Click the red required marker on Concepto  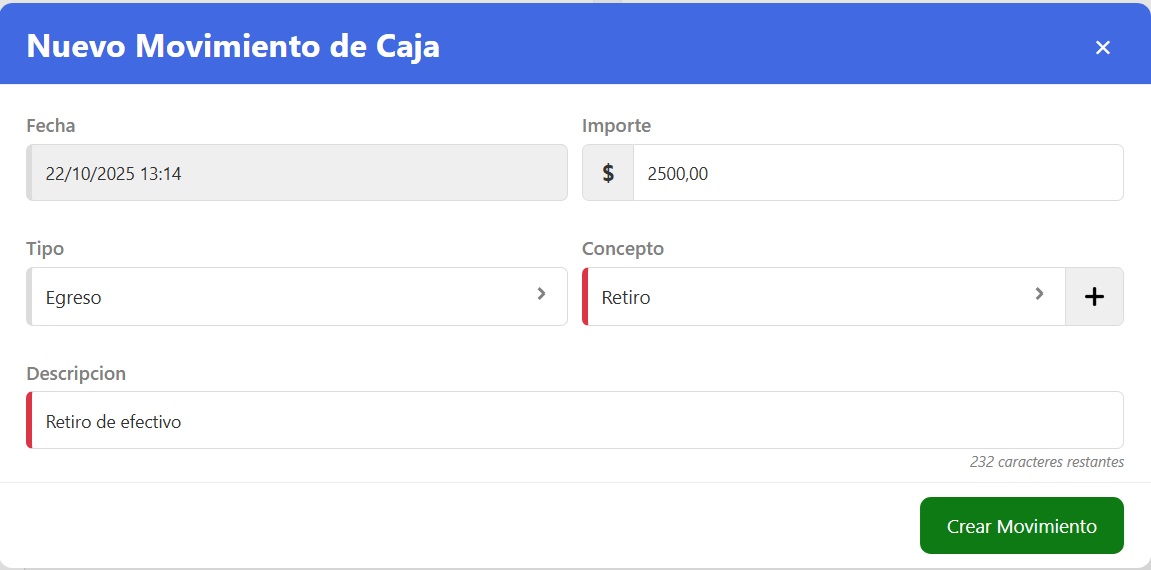point(585,297)
